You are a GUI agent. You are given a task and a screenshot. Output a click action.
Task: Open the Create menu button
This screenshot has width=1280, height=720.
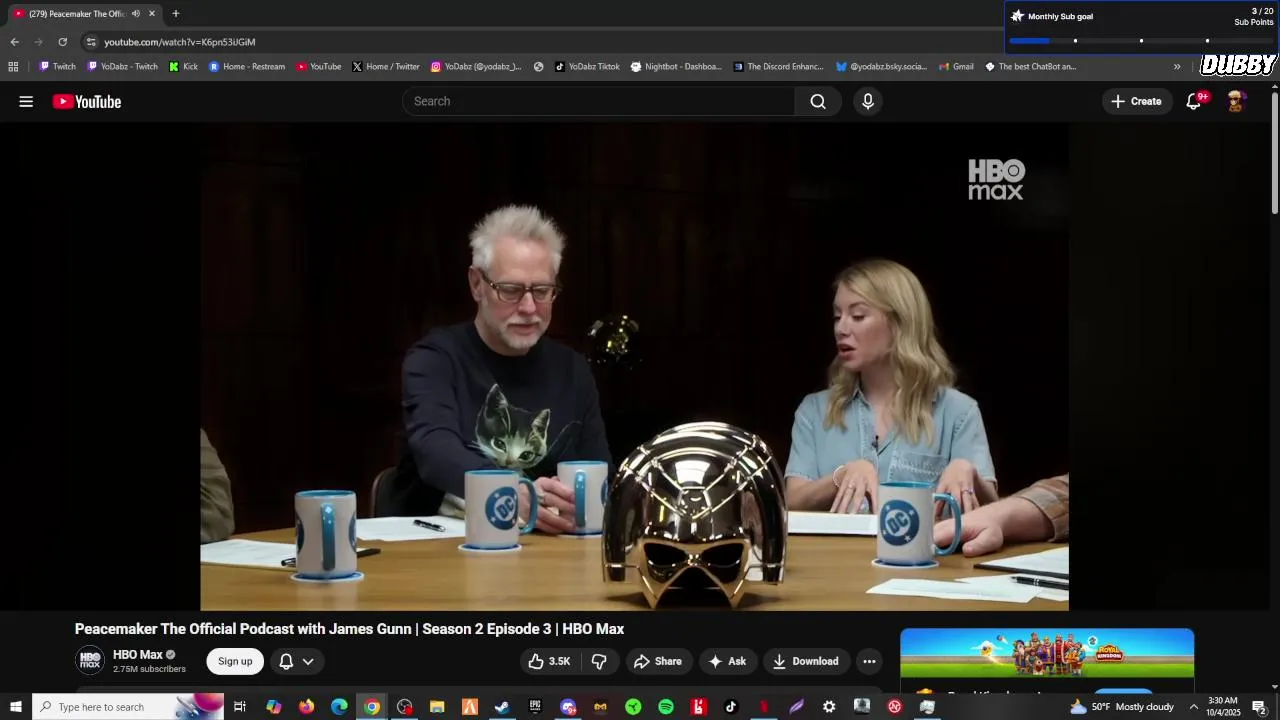1137,101
